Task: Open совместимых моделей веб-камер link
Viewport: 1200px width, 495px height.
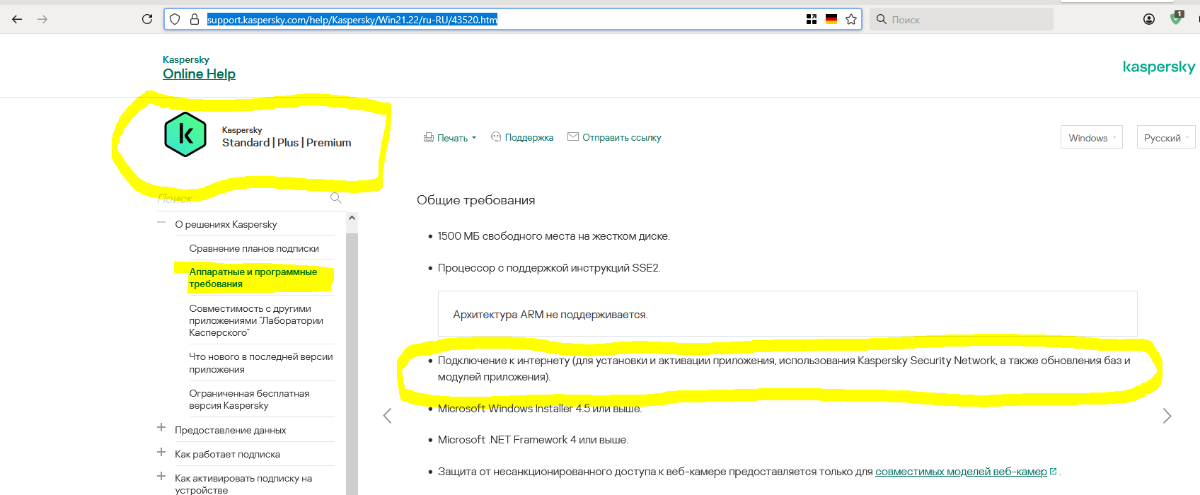Action: pyautogui.click(x=961, y=471)
